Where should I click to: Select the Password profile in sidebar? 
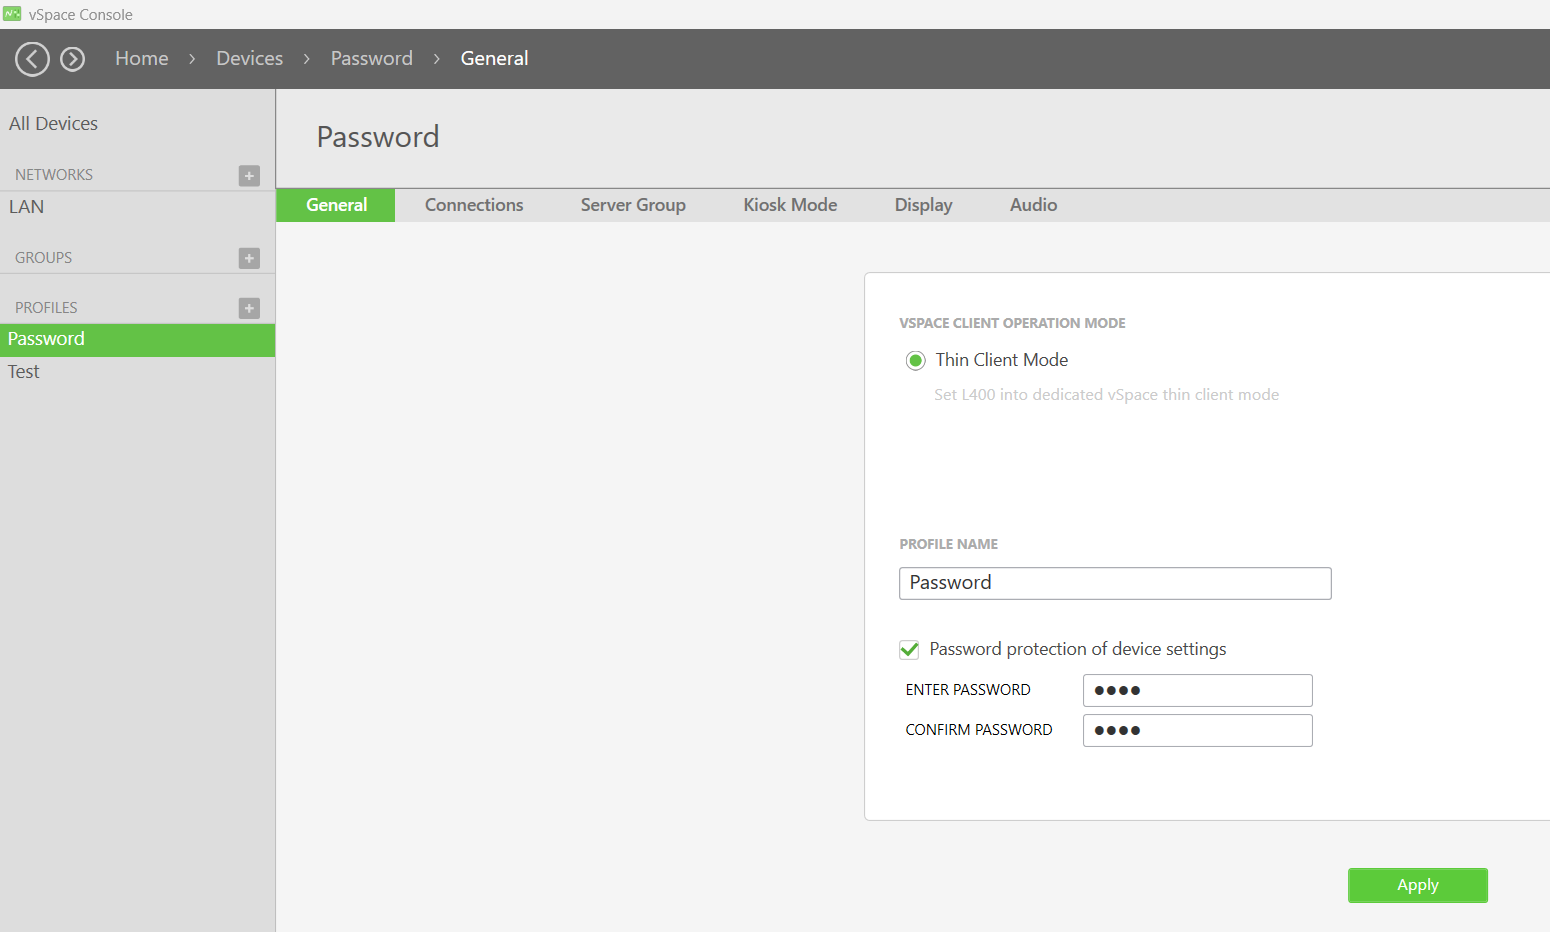point(137,340)
